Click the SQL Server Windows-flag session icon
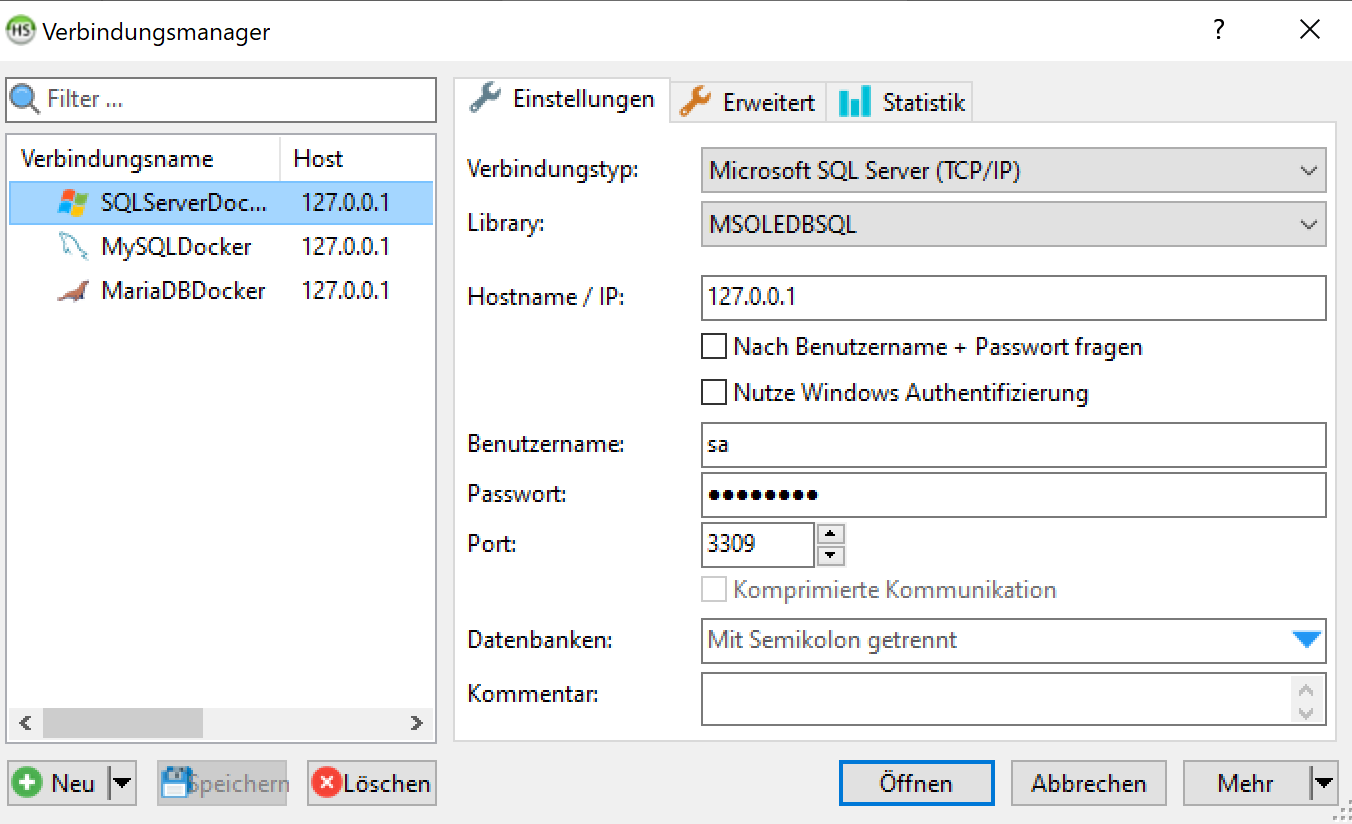The width and height of the screenshot is (1352, 824). (73, 203)
